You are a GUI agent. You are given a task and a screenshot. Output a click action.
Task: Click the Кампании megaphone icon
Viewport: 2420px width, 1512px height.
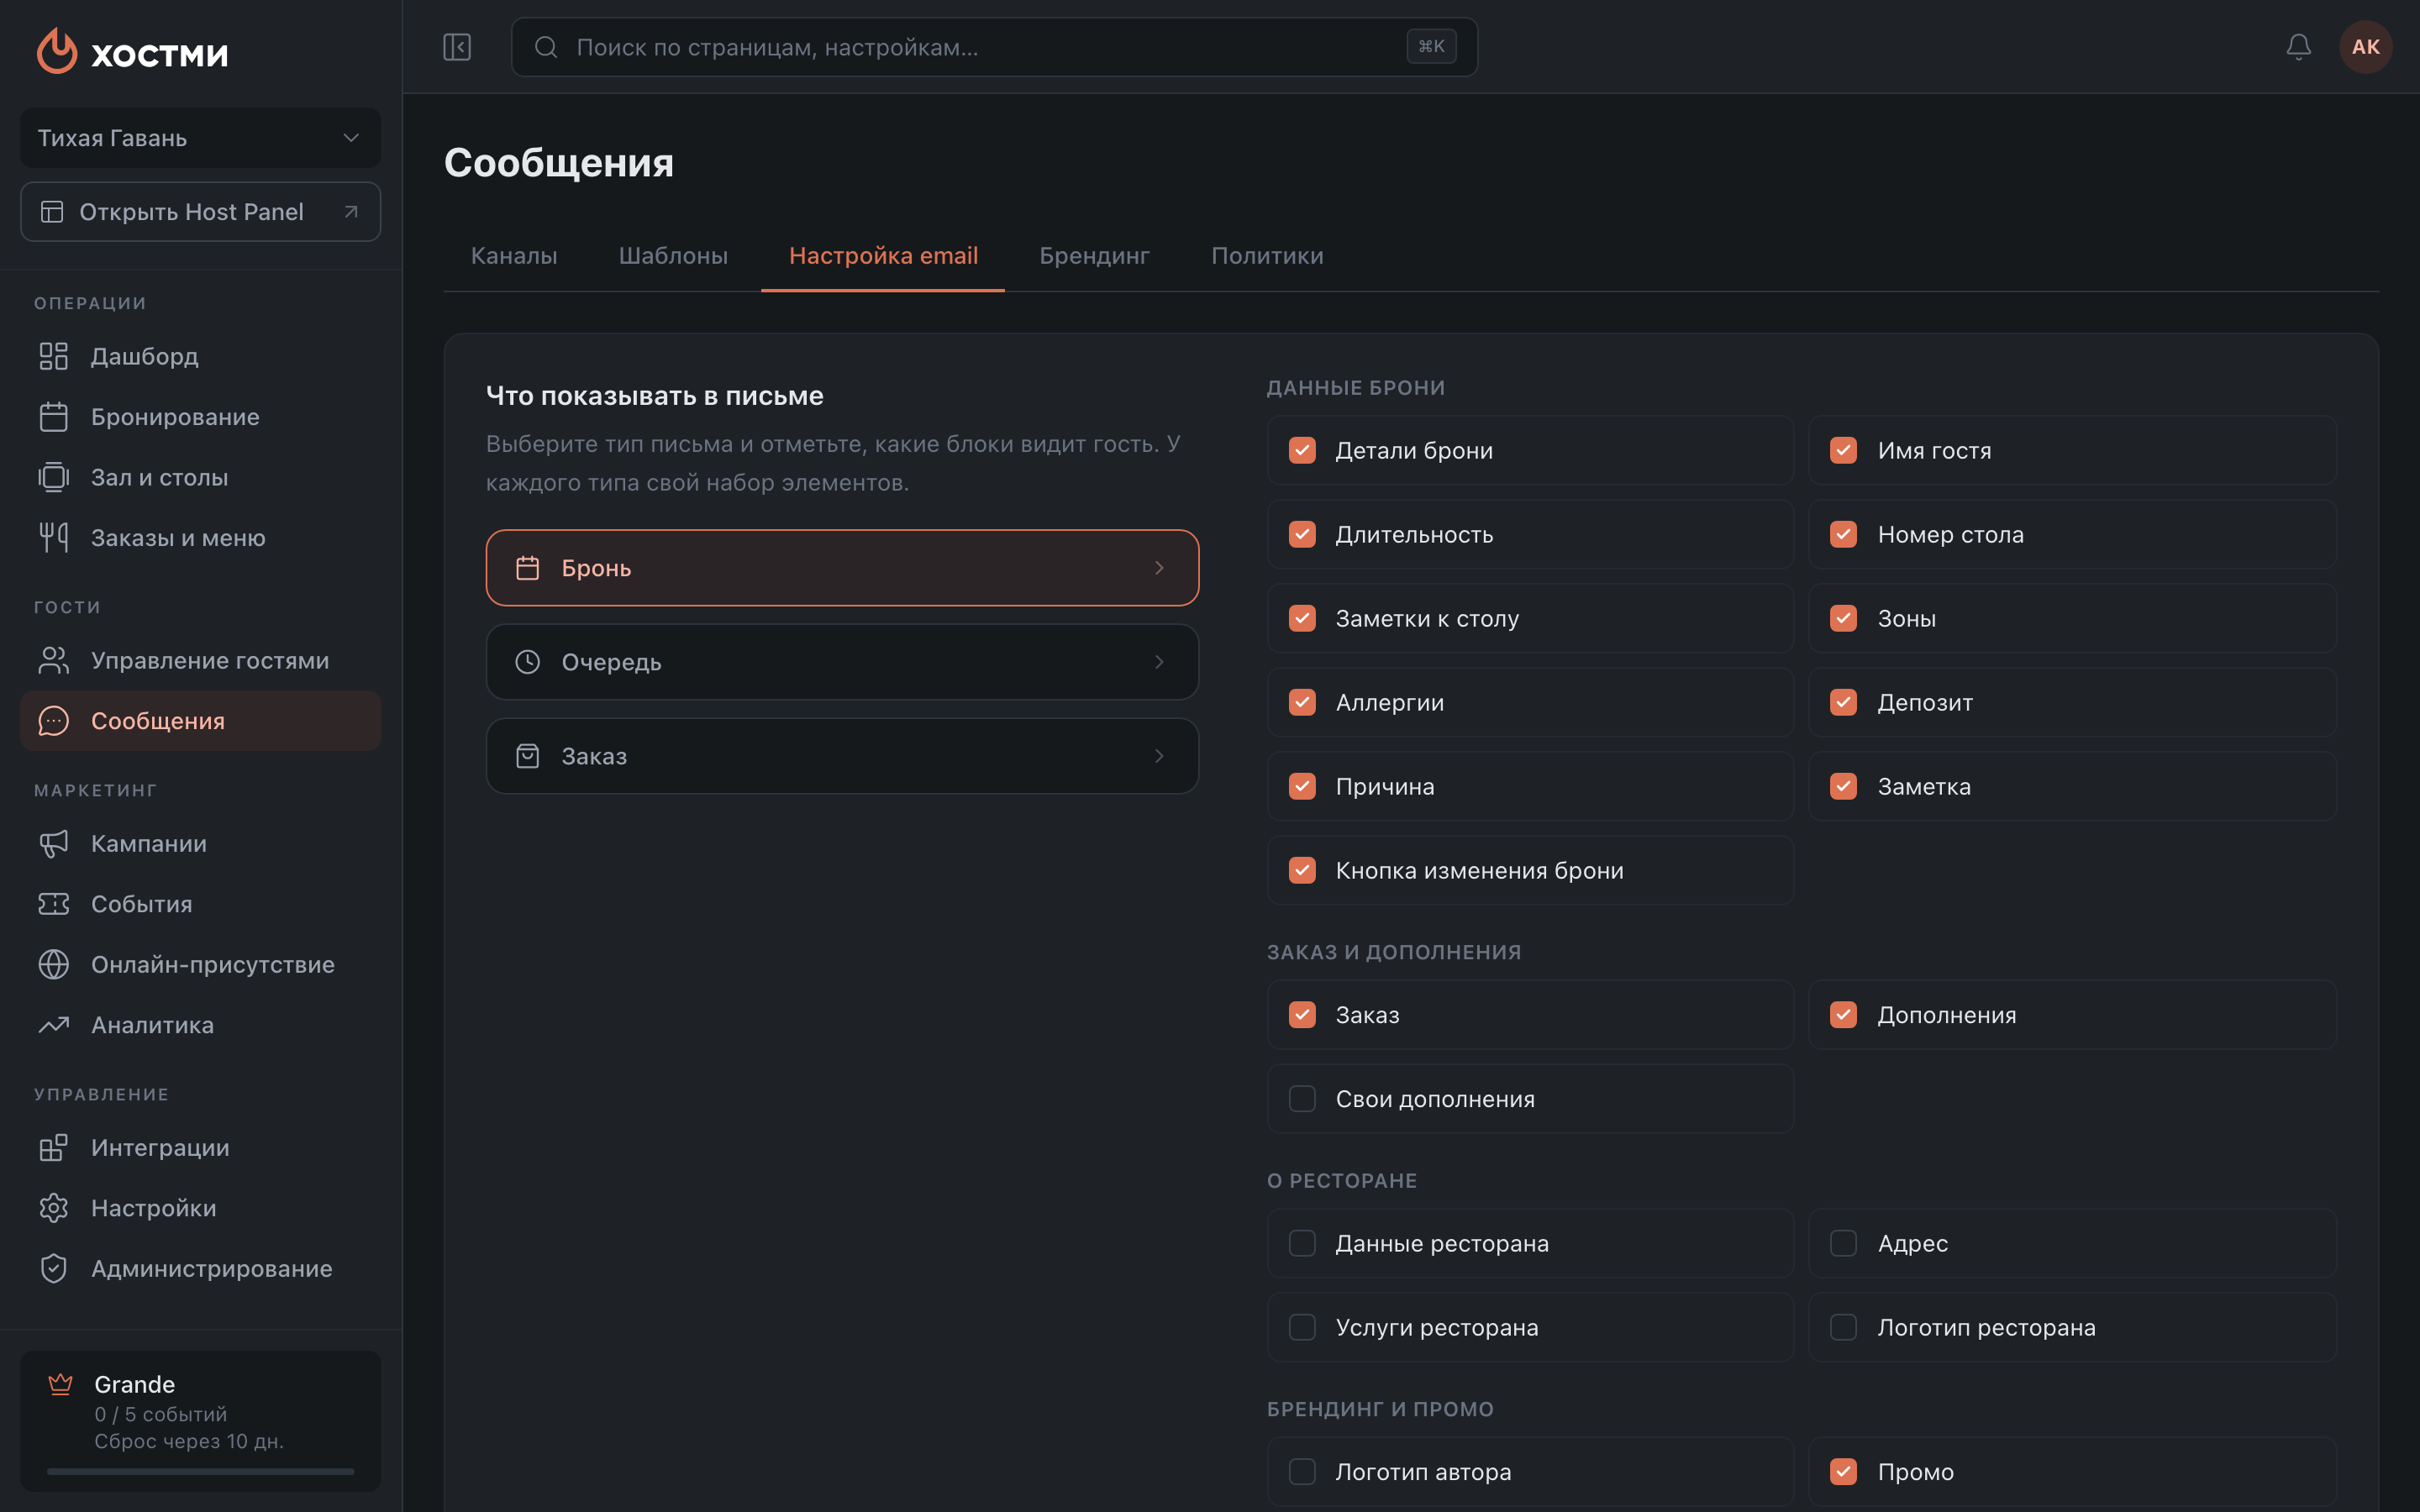[54, 843]
